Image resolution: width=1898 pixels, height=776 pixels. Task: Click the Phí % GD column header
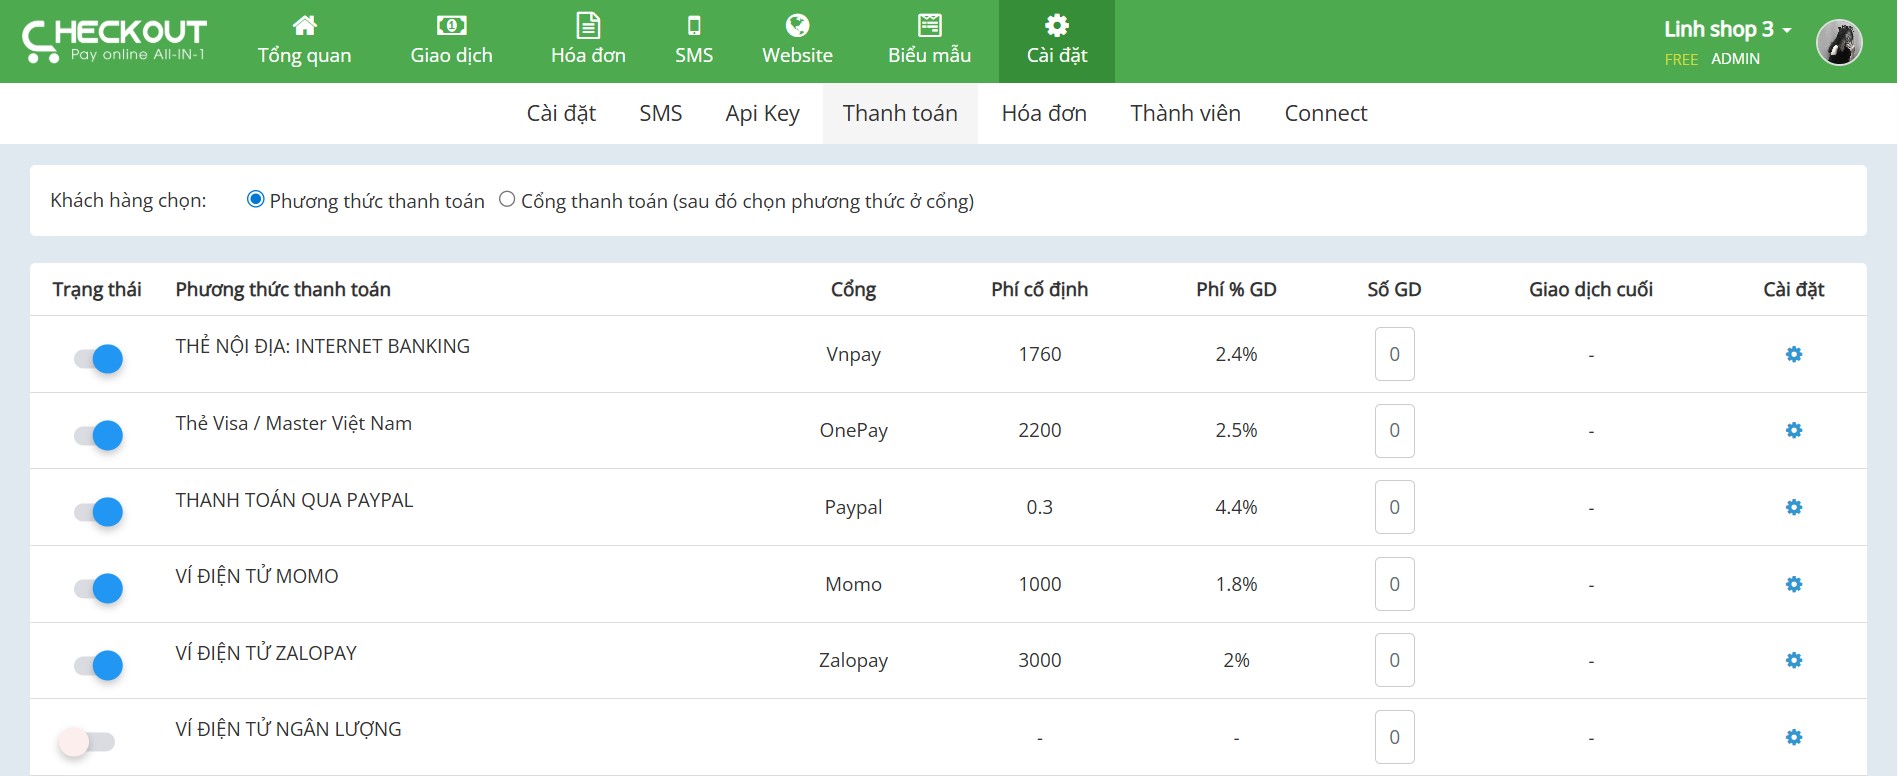tap(1236, 289)
